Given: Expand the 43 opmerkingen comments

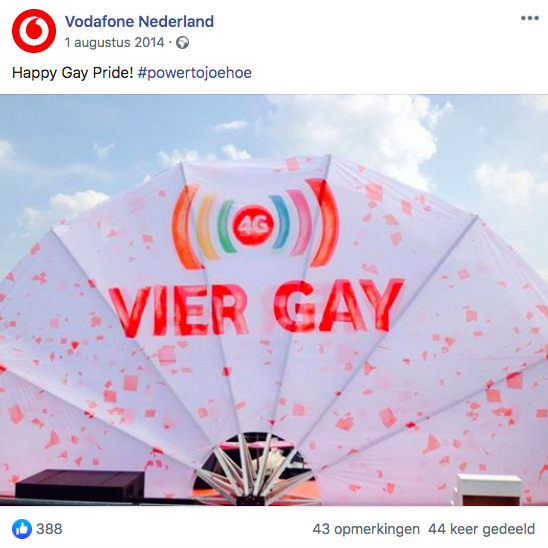Looking at the screenshot, I should [x=366, y=529].
